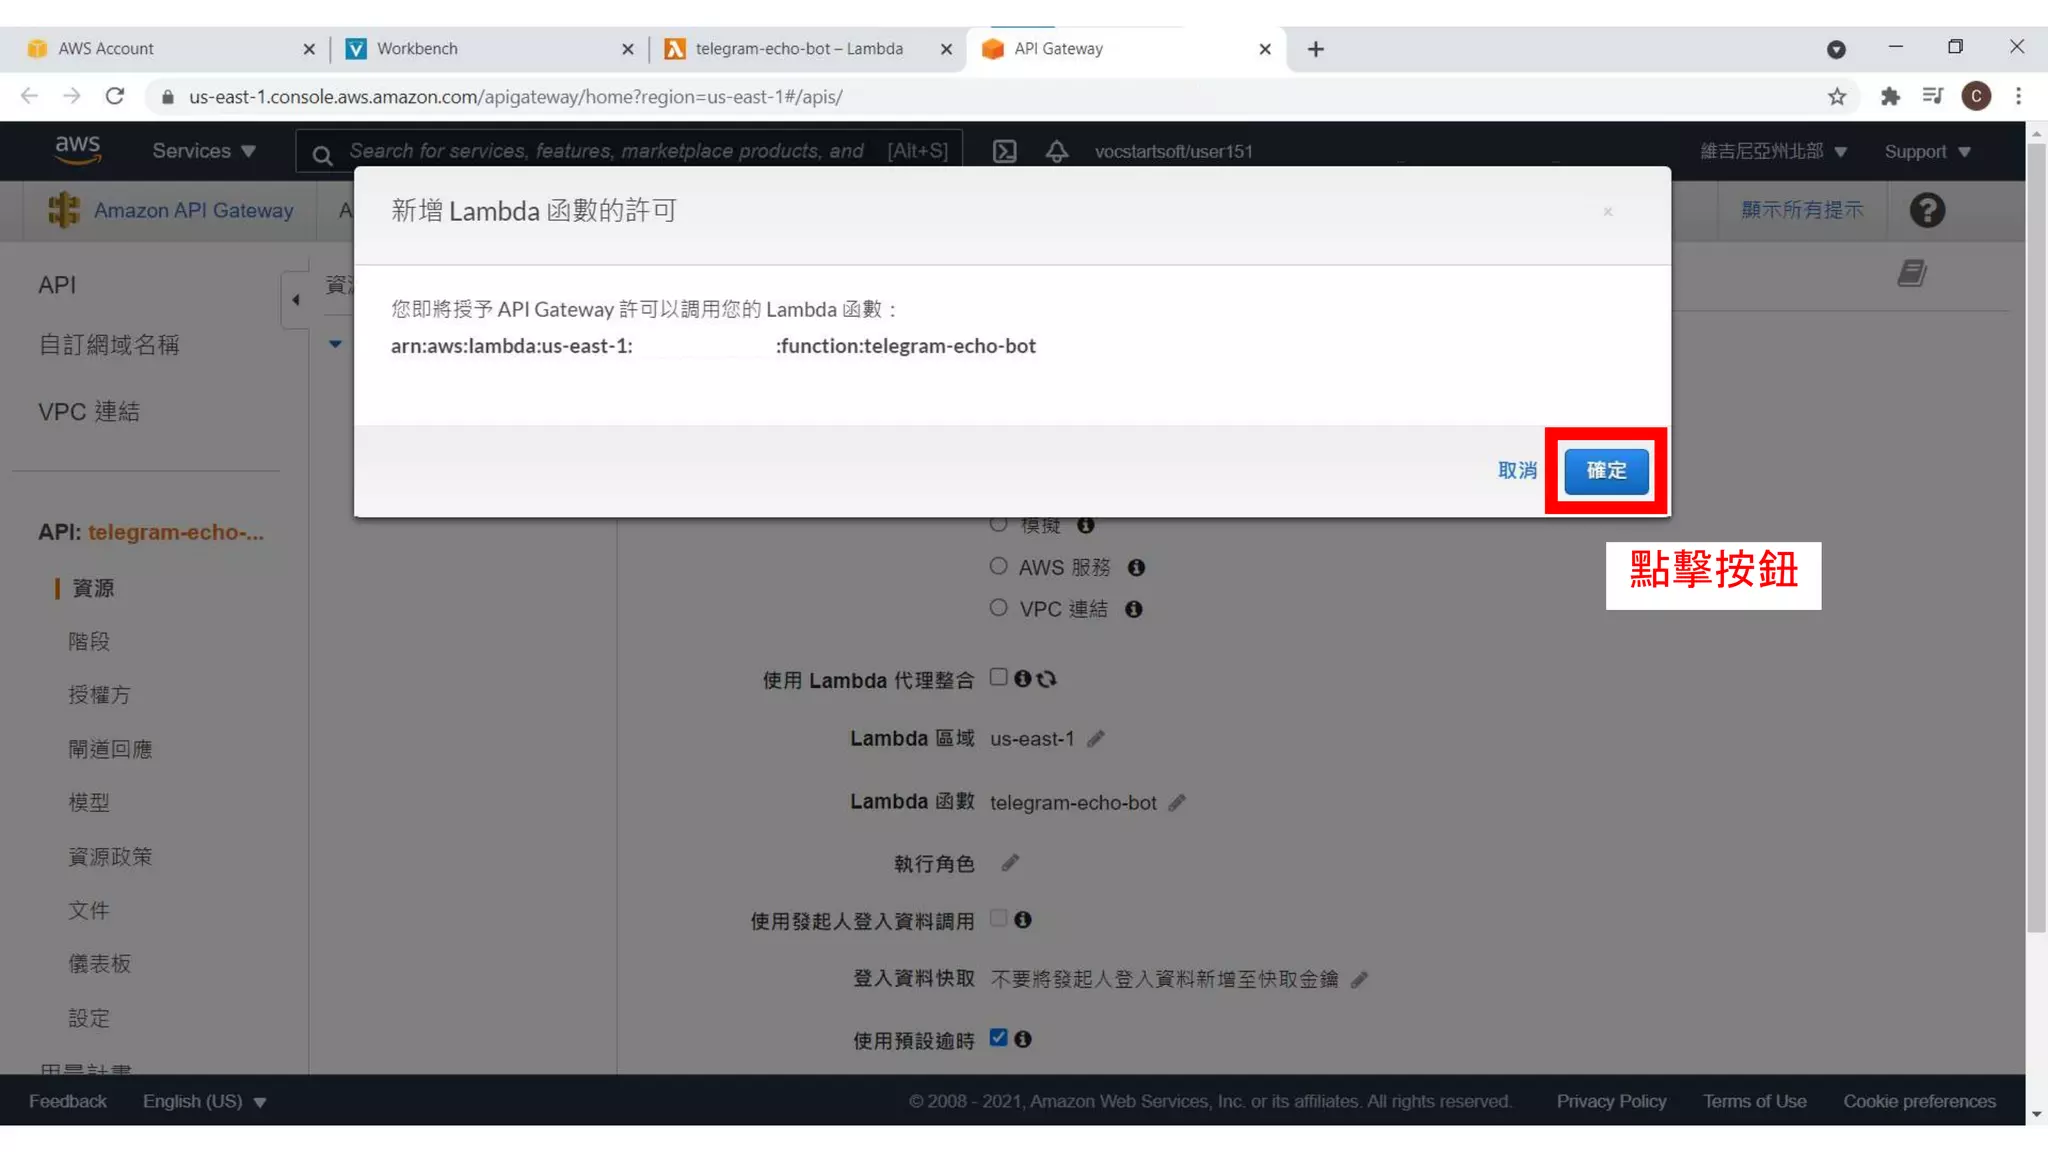
Task: Show info for 使用發起人登入資料調用
Action: click(x=1022, y=920)
